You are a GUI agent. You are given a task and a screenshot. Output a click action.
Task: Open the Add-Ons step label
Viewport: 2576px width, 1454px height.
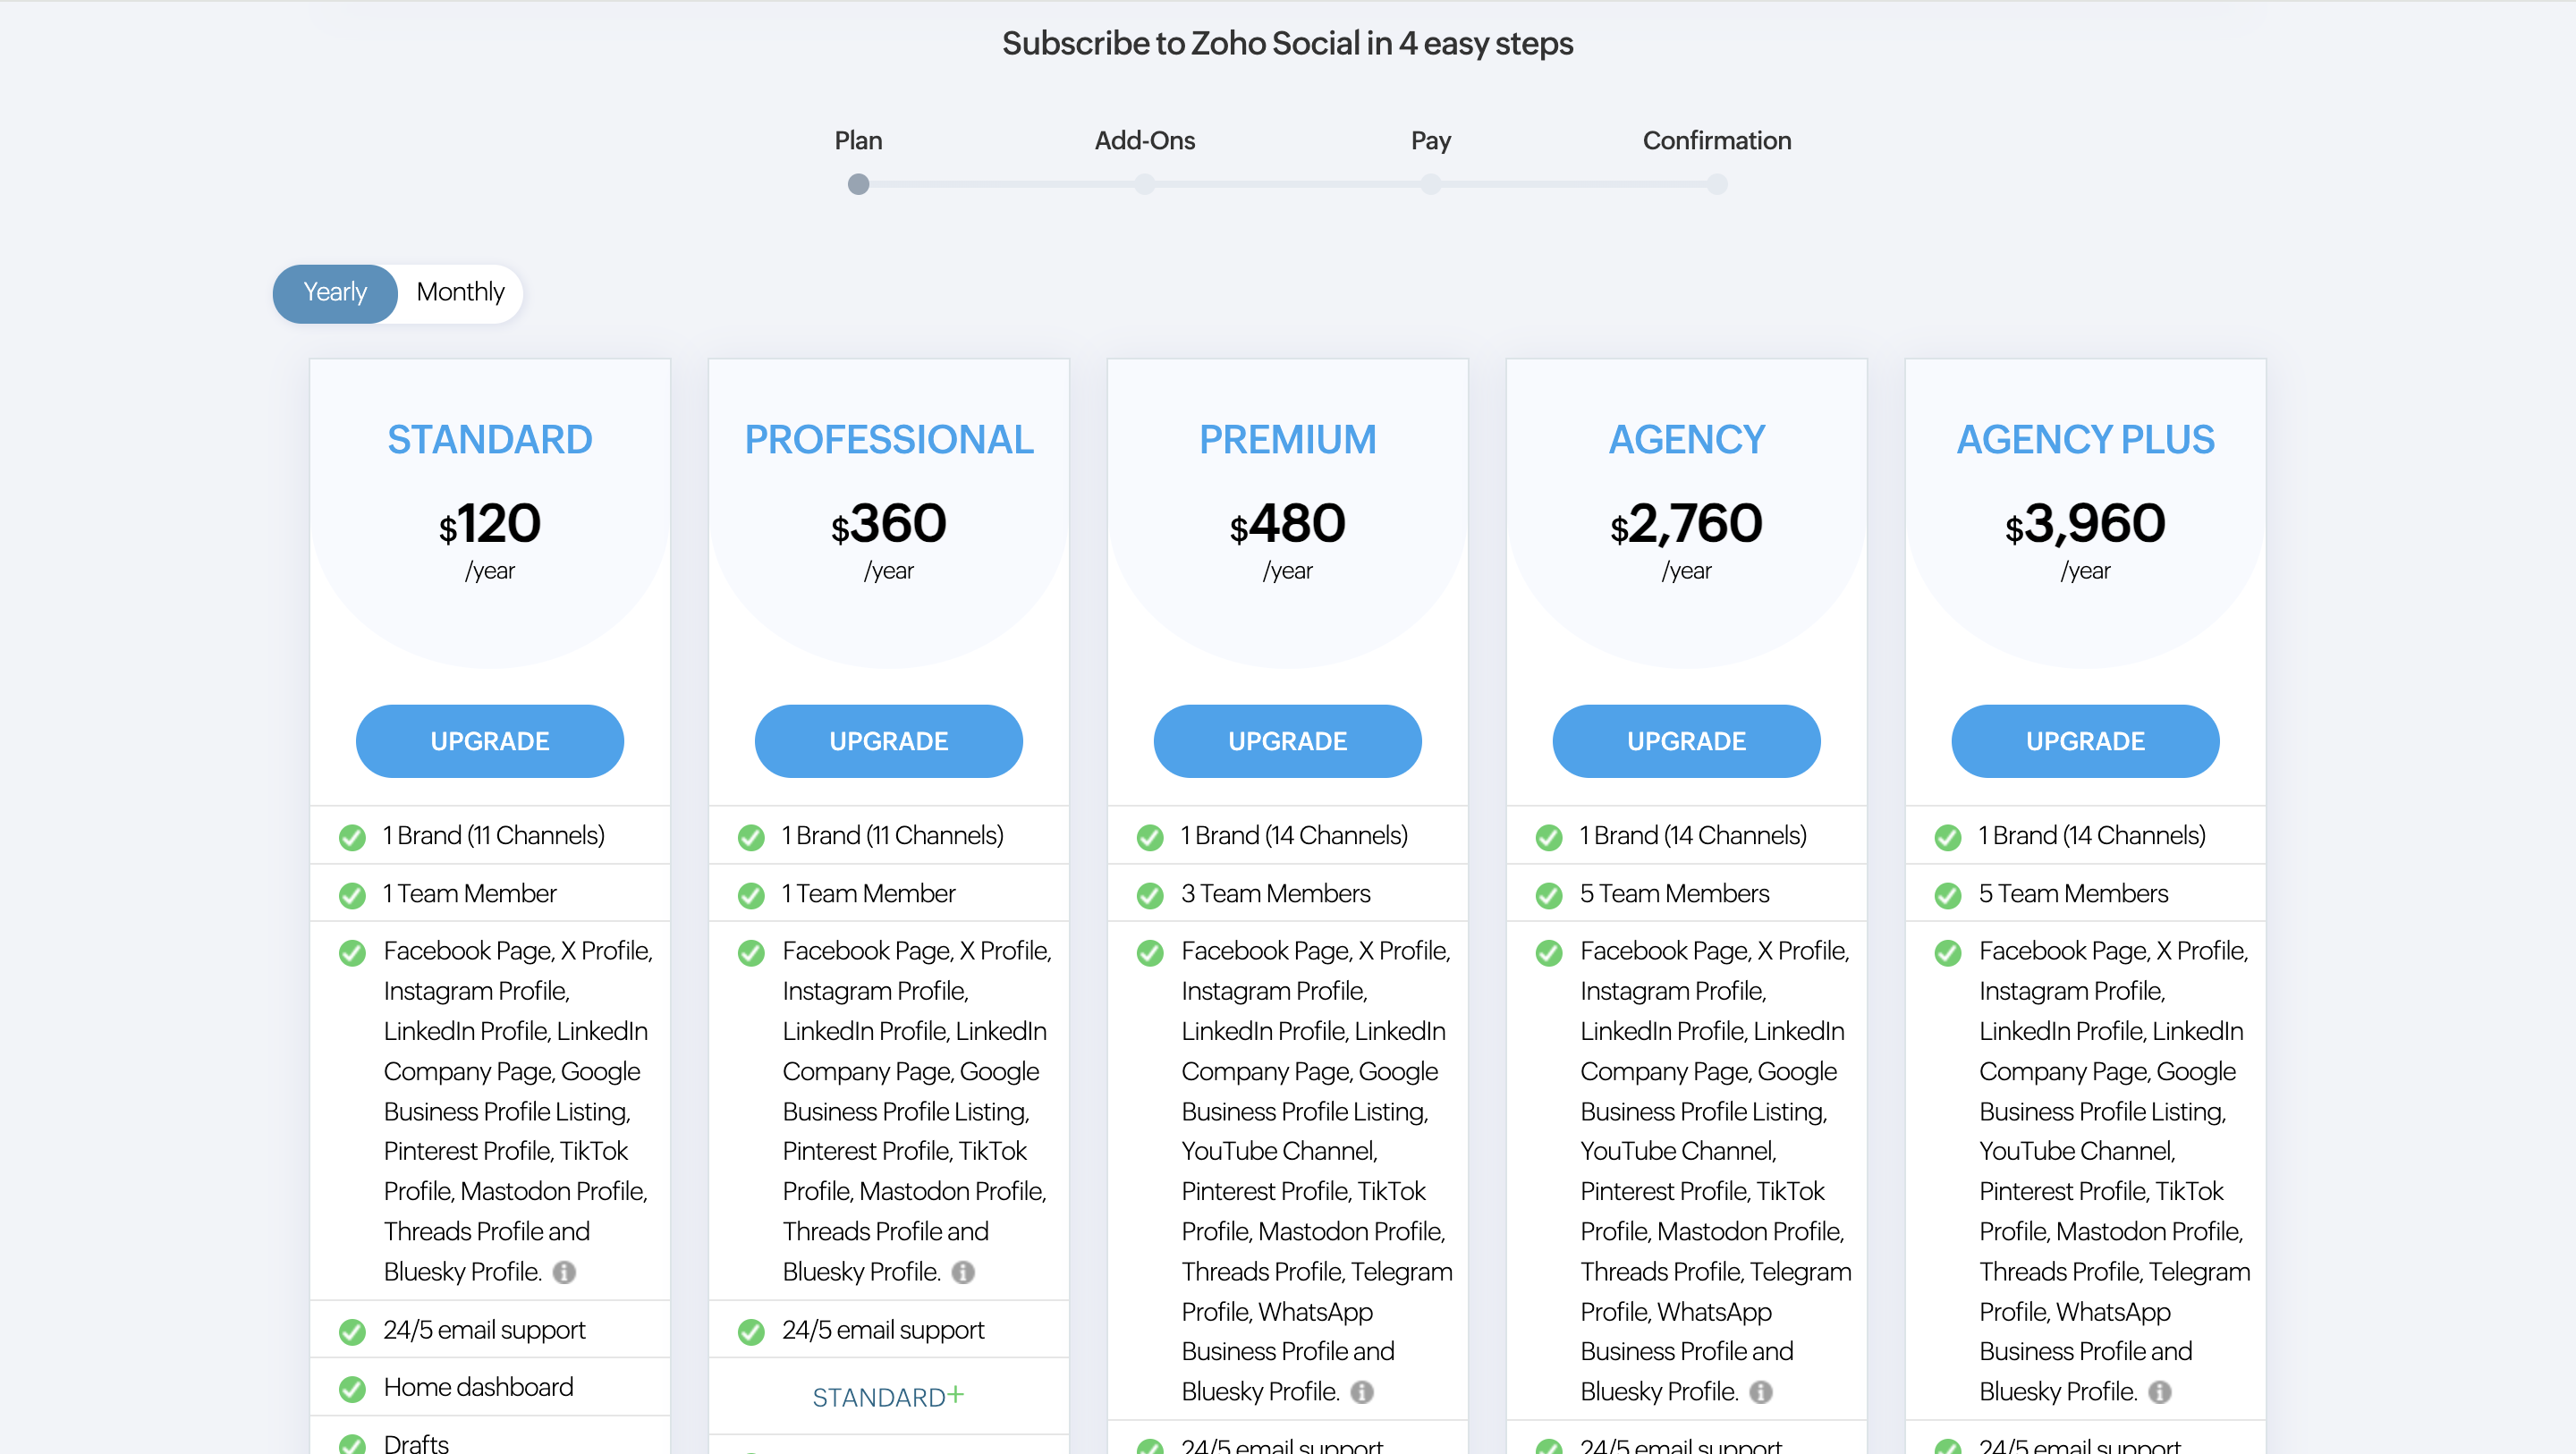click(x=1144, y=140)
